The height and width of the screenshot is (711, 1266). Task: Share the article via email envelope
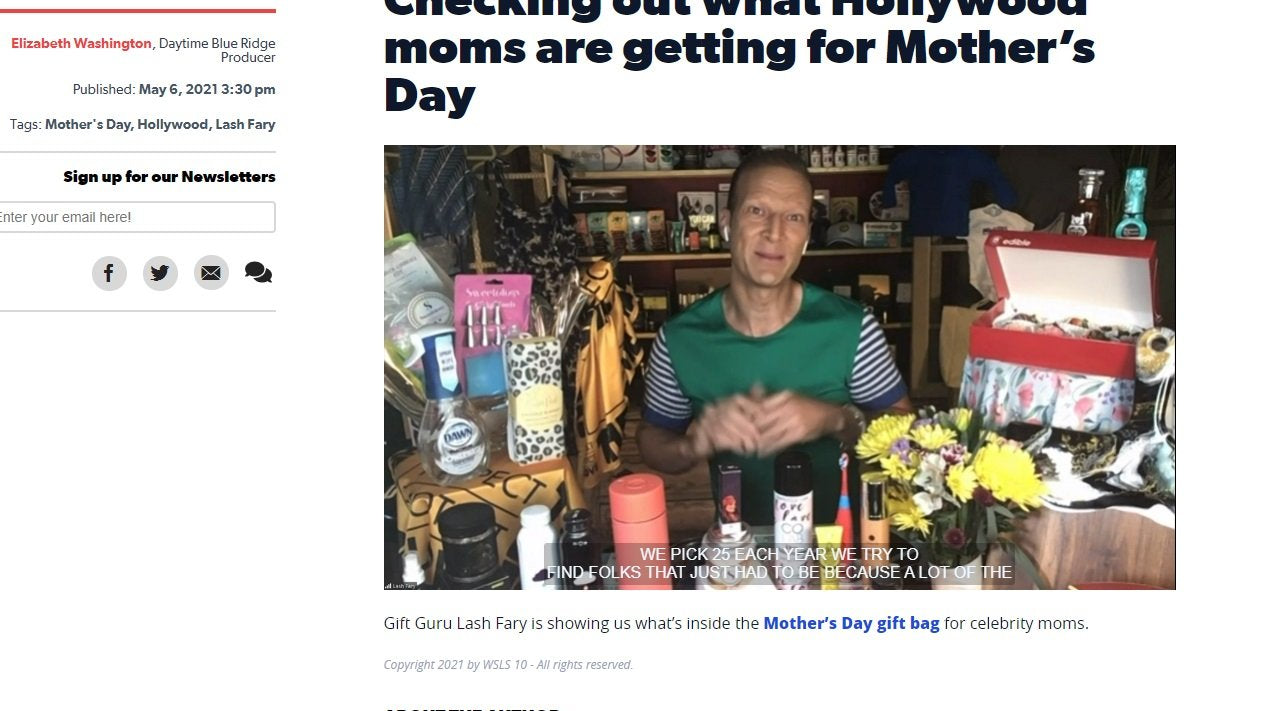pyautogui.click(x=211, y=272)
